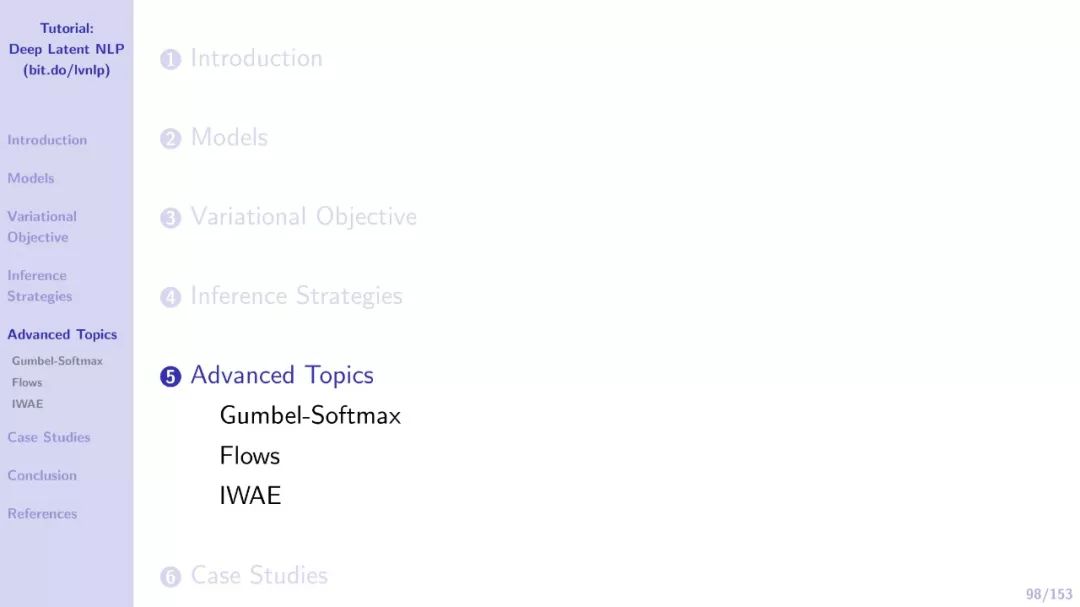
Task: Click the numbered bullet 4 beside Inference Strategies
Action: [170, 297]
